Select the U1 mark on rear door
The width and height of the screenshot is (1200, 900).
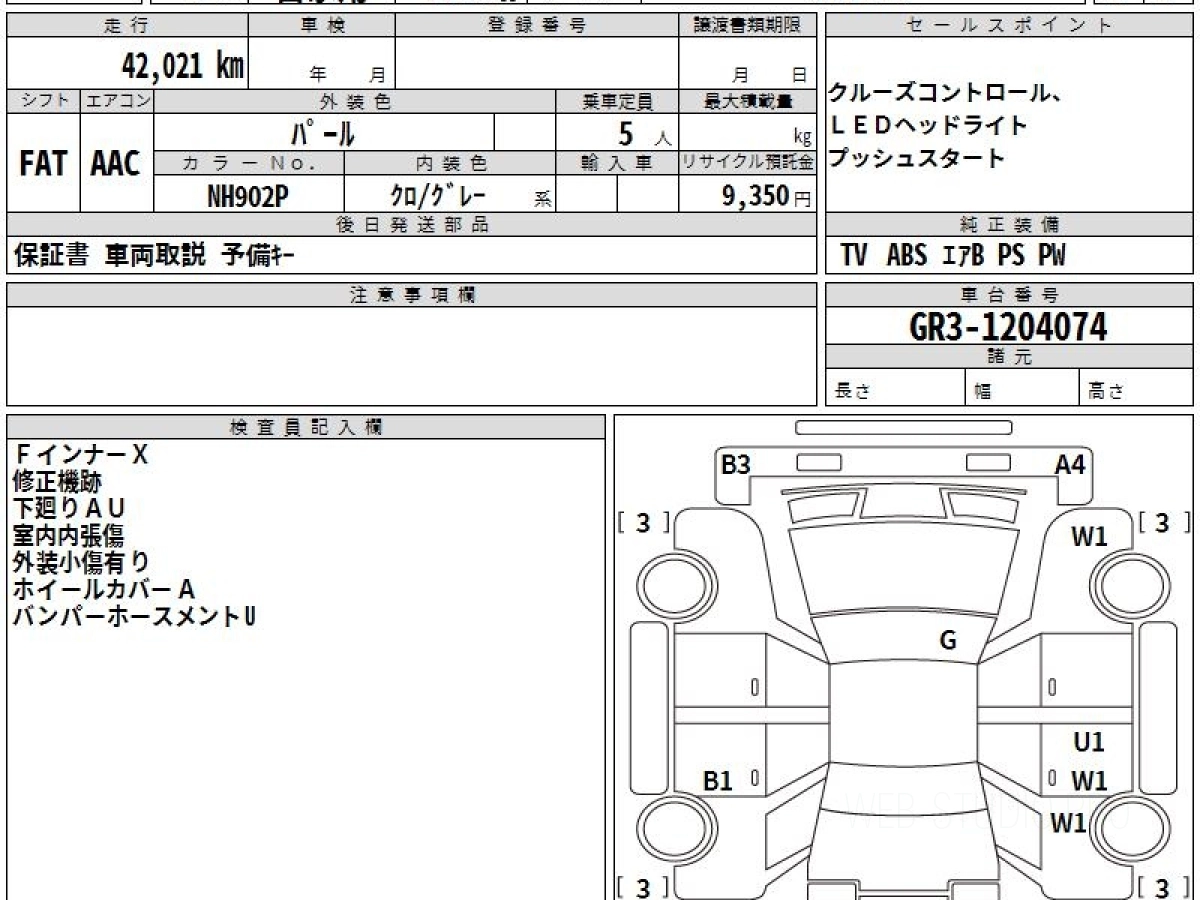point(1089,743)
